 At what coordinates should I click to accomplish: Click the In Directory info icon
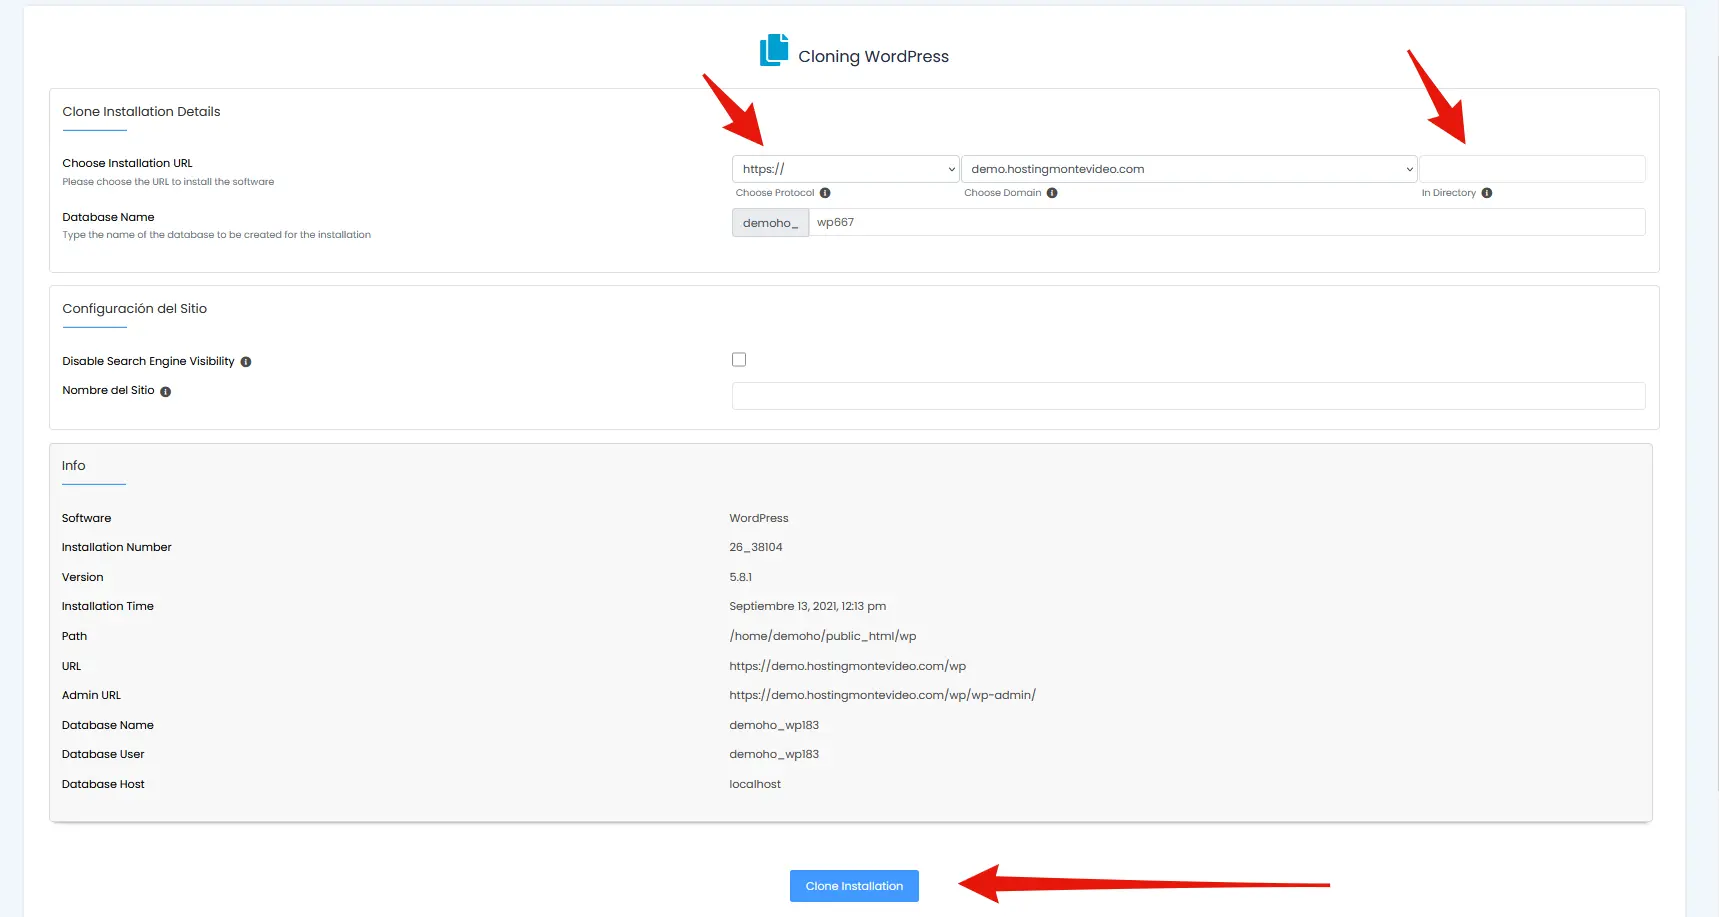1487,193
